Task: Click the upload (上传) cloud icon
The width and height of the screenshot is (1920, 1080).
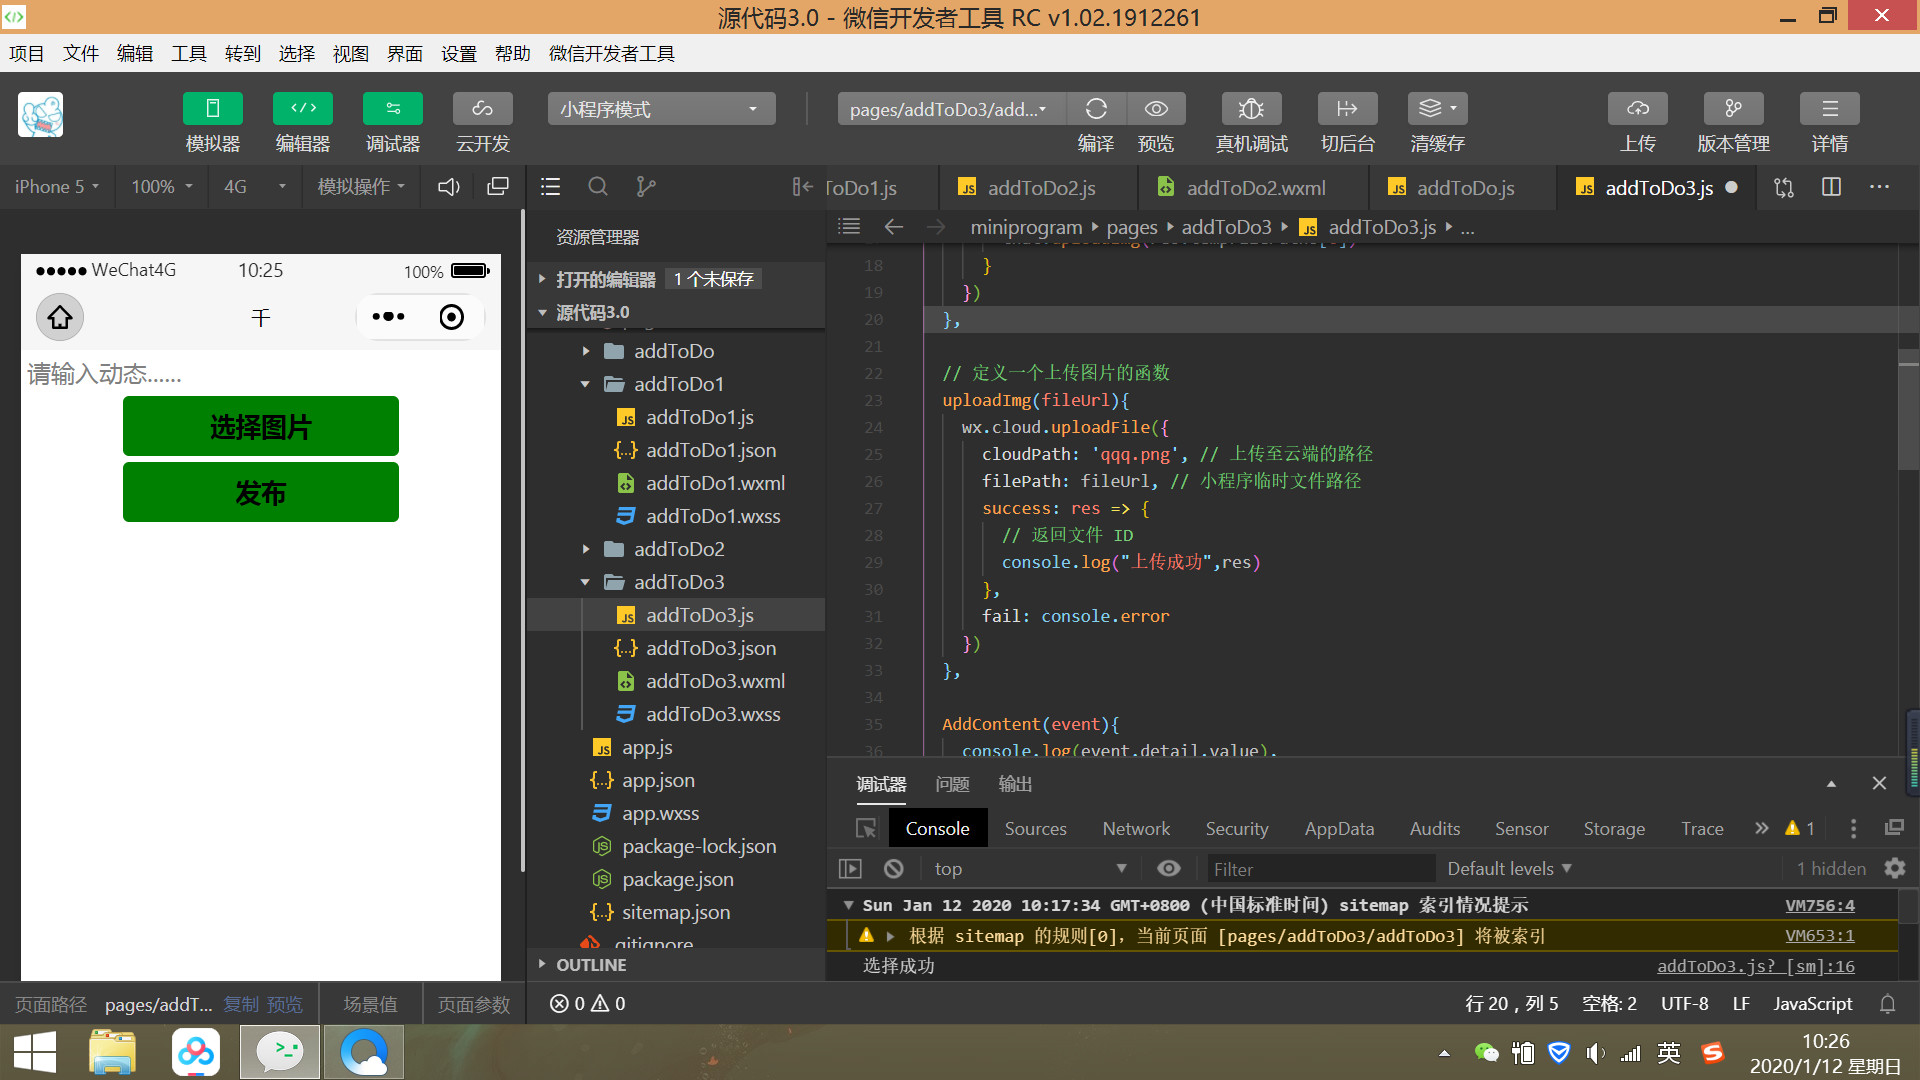Action: click(1637, 109)
